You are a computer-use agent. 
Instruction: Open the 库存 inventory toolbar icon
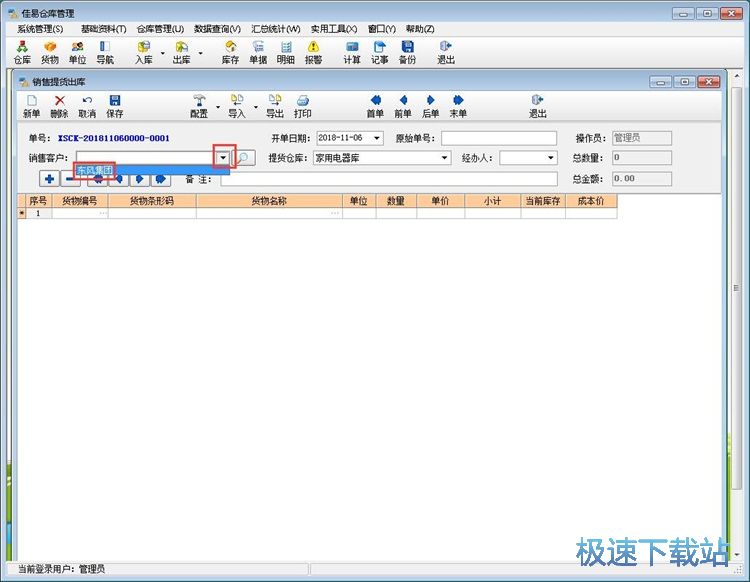(x=230, y=52)
